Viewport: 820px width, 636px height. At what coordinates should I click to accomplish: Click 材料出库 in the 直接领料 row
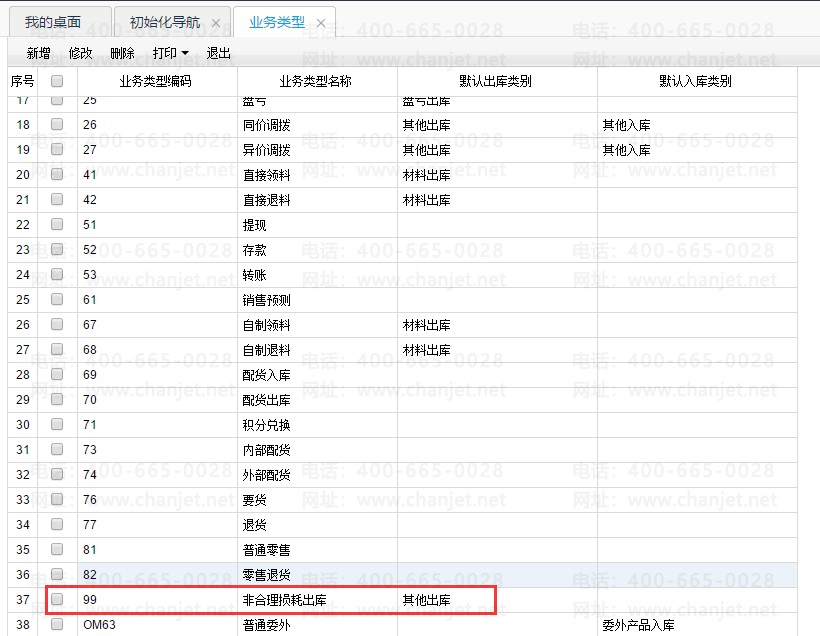click(426, 175)
